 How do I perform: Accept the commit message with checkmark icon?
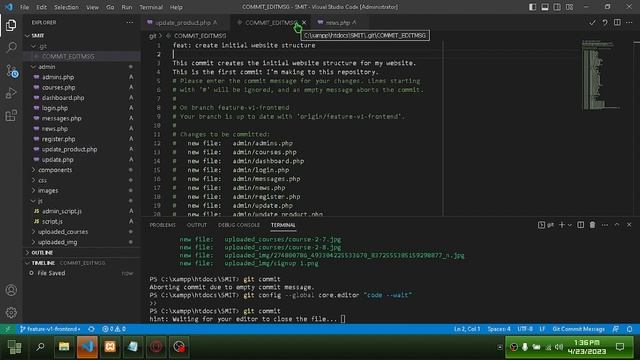coord(592,22)
